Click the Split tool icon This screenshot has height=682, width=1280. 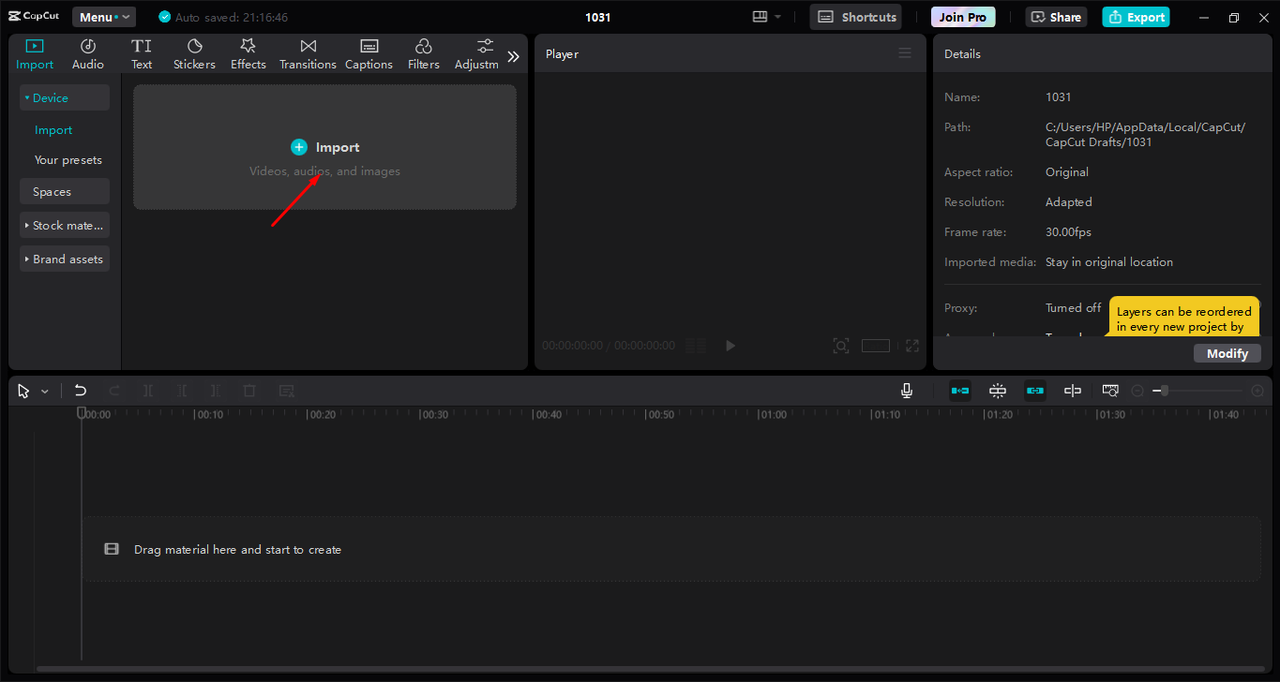pos(148,391)
